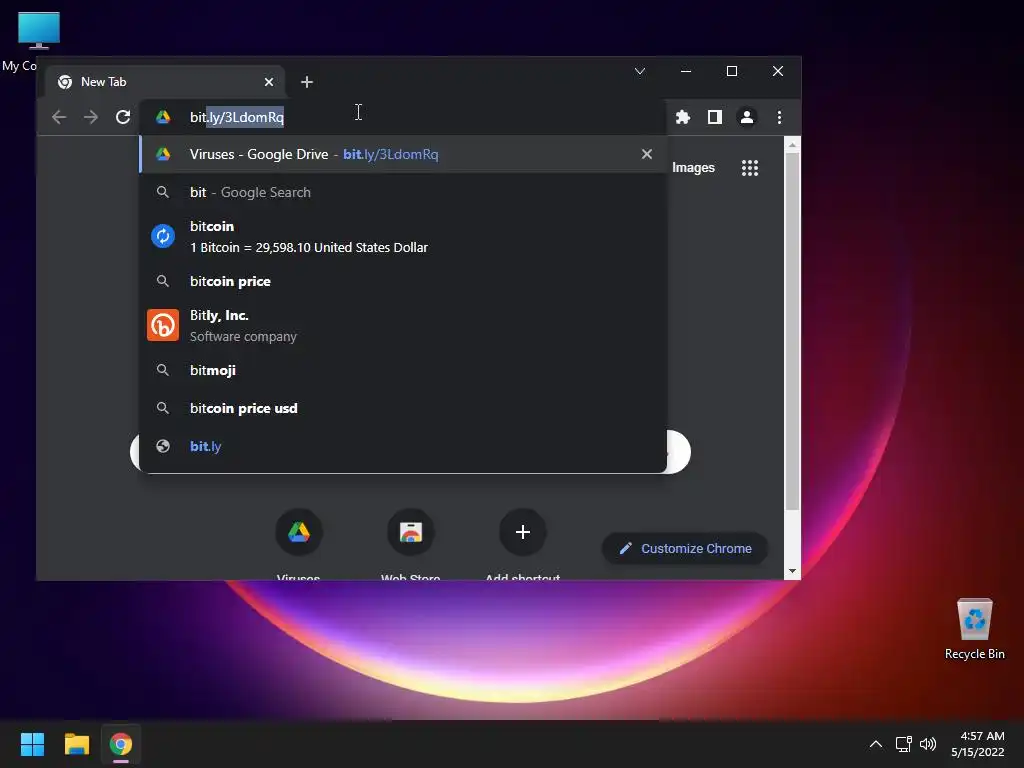Remove Viruses - Google Drive suggestion

(x=647, y=154)
